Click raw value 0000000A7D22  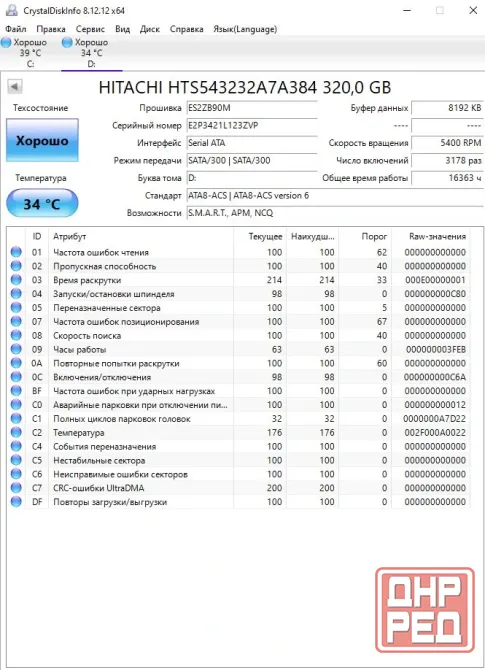point(435,419)
